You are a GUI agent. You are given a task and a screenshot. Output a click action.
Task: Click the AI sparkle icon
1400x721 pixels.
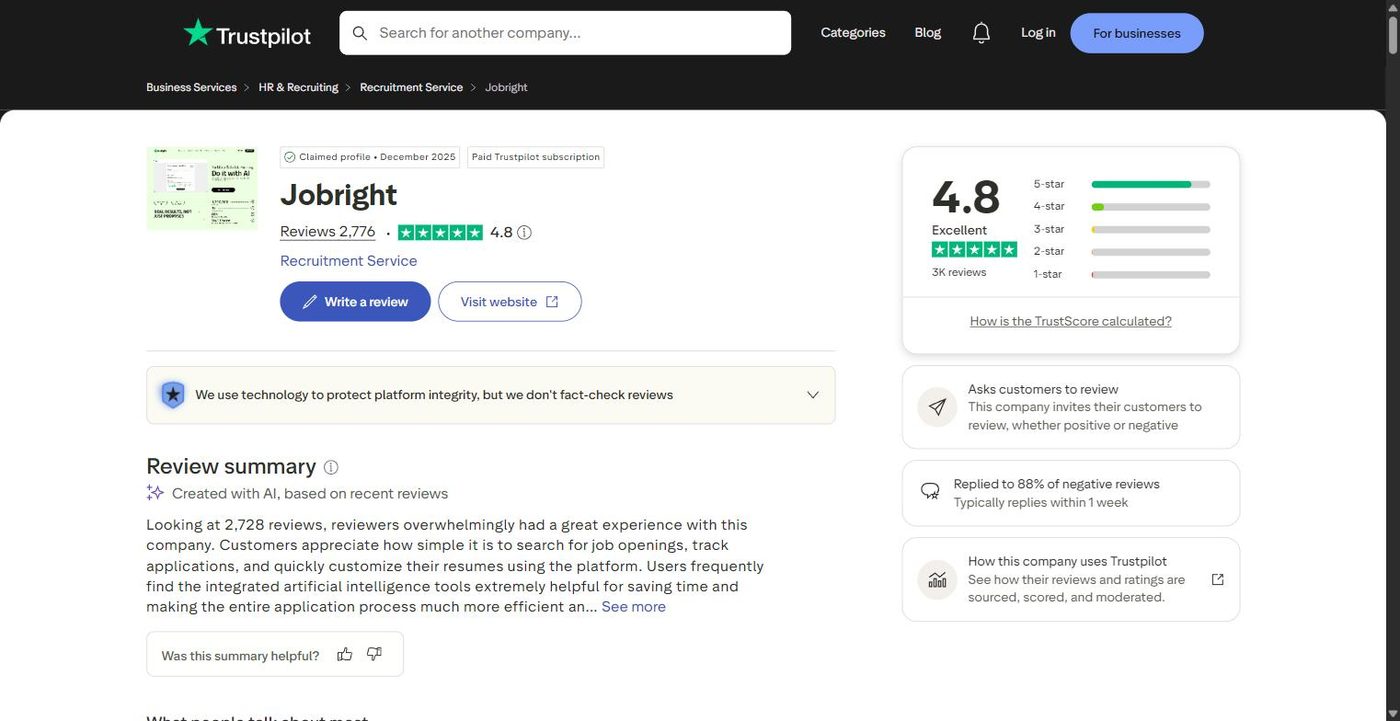(155, 493)
